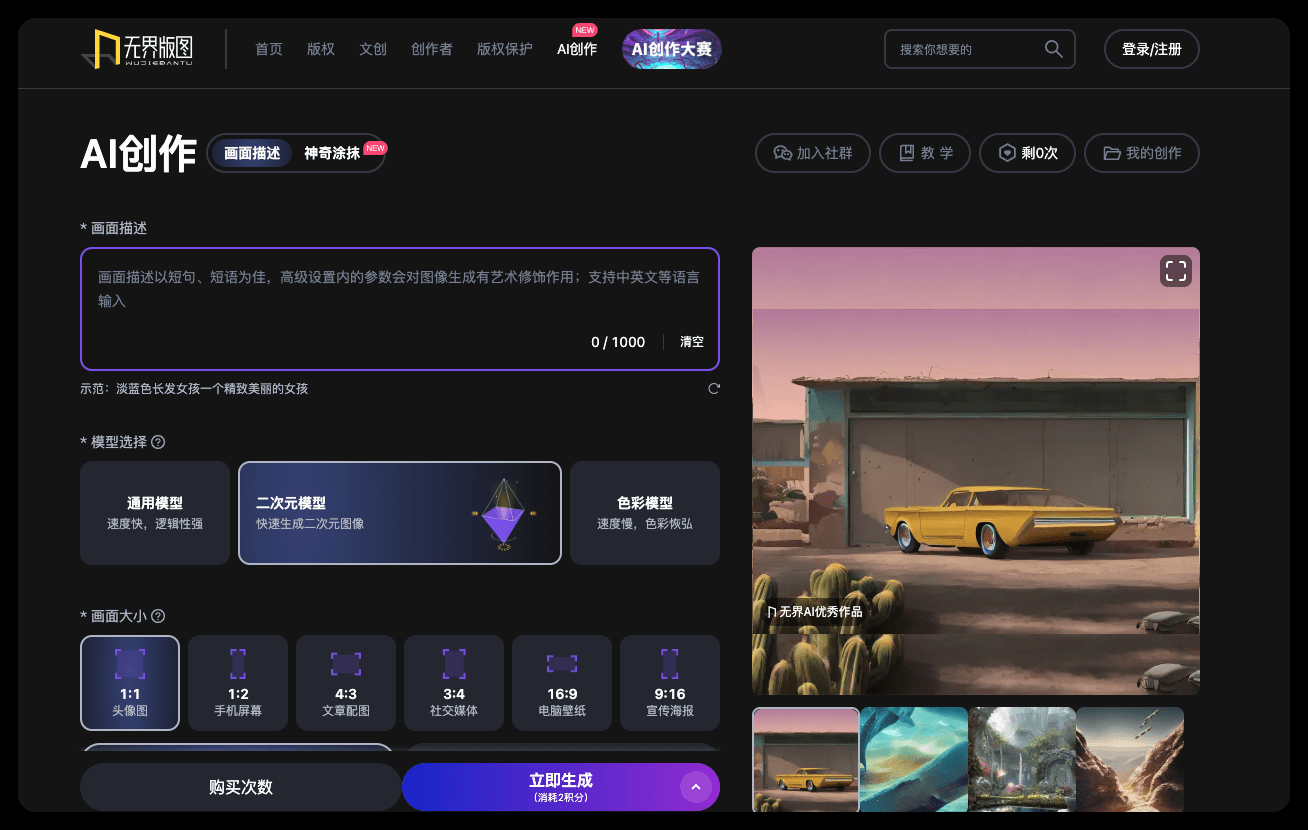
Task: Open help icon next to 模型选择
Action: (x=158, y=442)
